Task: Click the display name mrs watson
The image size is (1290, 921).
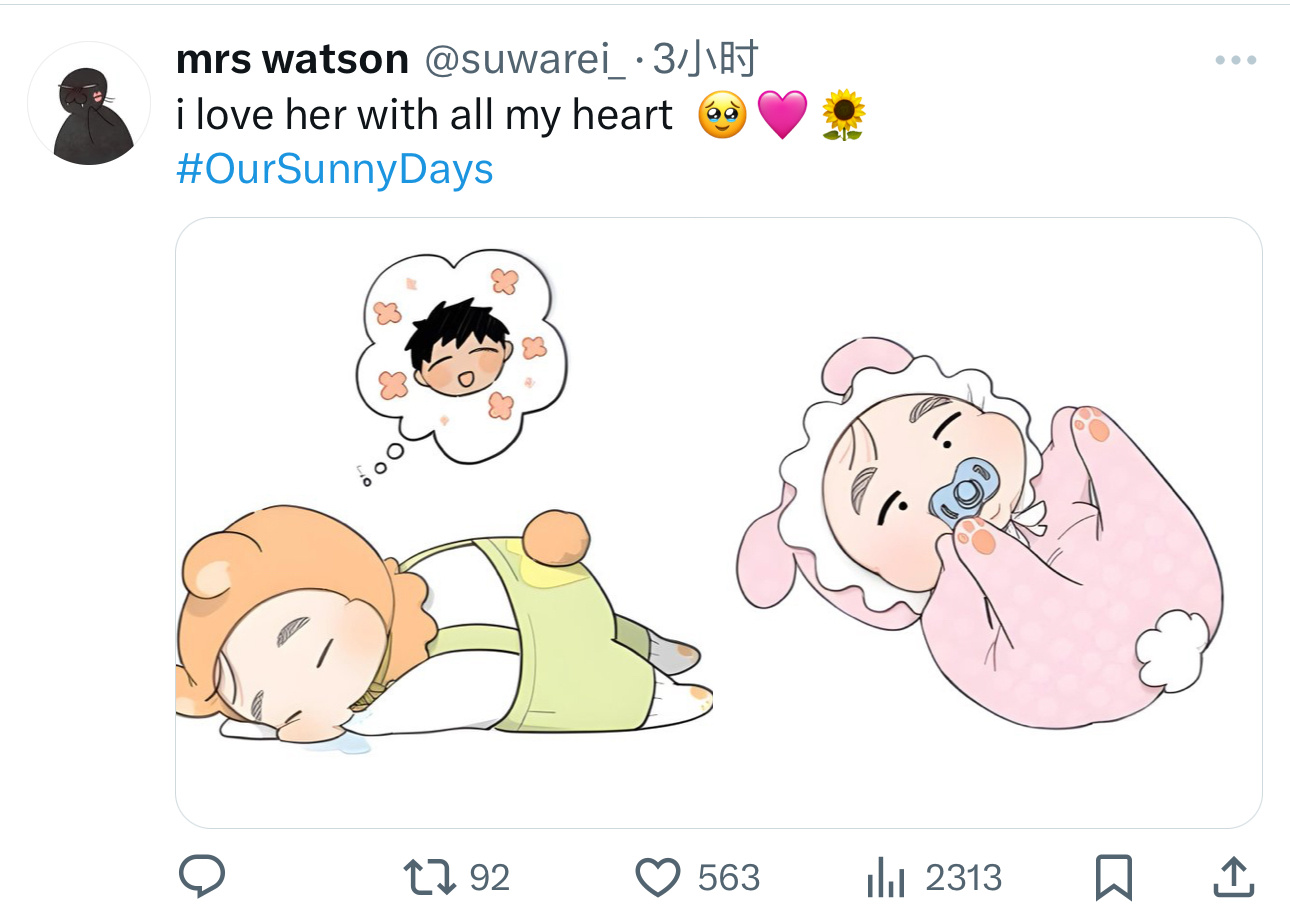Action: point(292,60)
